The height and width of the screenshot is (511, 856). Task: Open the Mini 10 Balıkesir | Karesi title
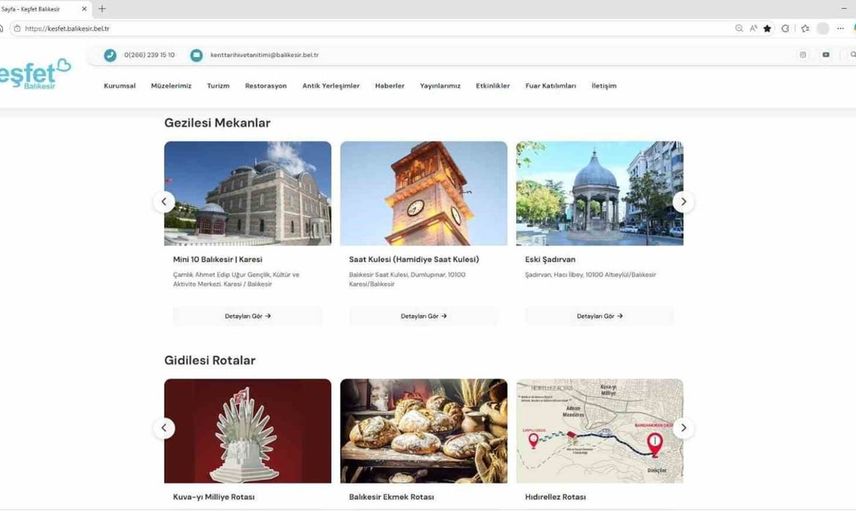coord(218,259)
